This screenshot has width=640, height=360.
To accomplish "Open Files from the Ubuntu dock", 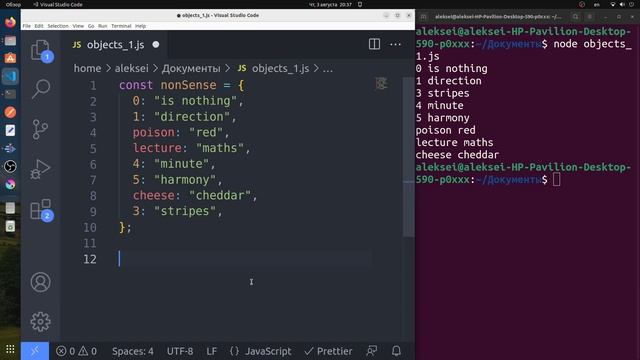I will coord(10,40).
